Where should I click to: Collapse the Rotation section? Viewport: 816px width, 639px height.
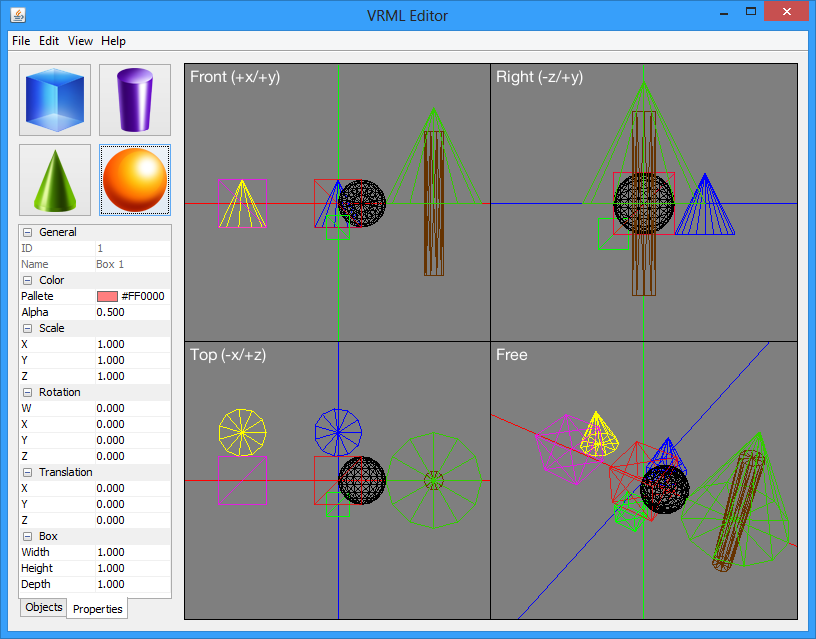pyautogui.click(x=27, y=393)
